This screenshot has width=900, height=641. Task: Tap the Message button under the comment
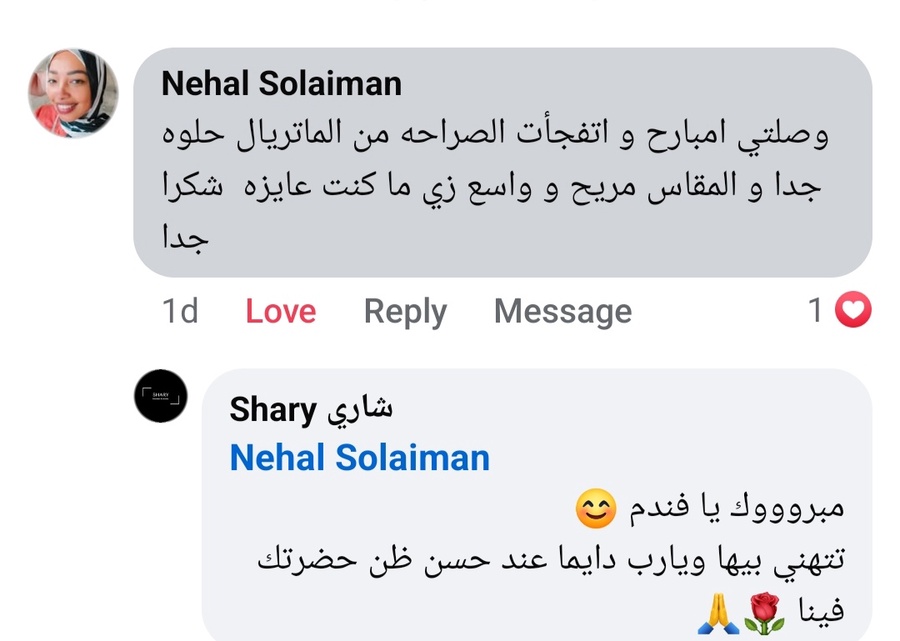(x=562, y=311)
